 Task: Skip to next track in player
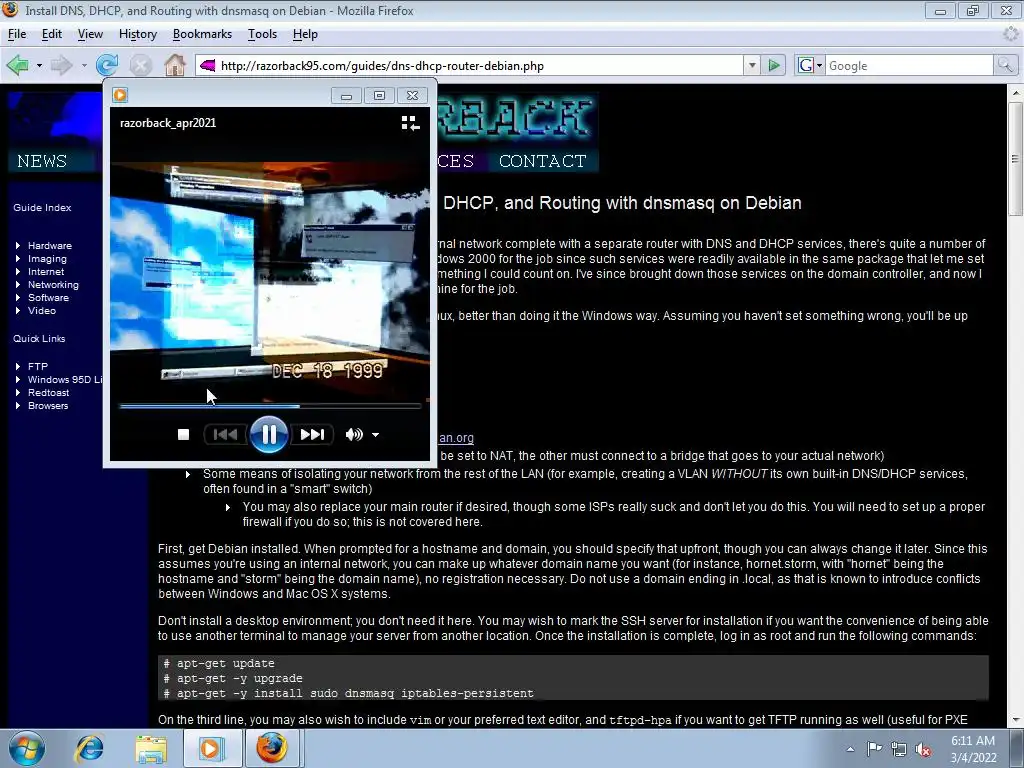point(312,434)
